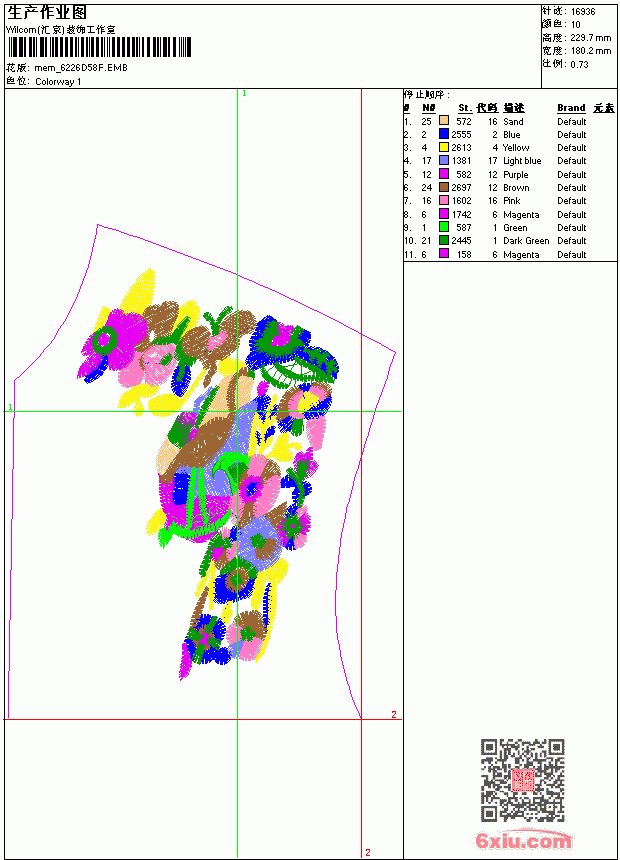Screen dimensions: 620x860
Task: Click the Colorway 1 label
Action: pos(58,82)
